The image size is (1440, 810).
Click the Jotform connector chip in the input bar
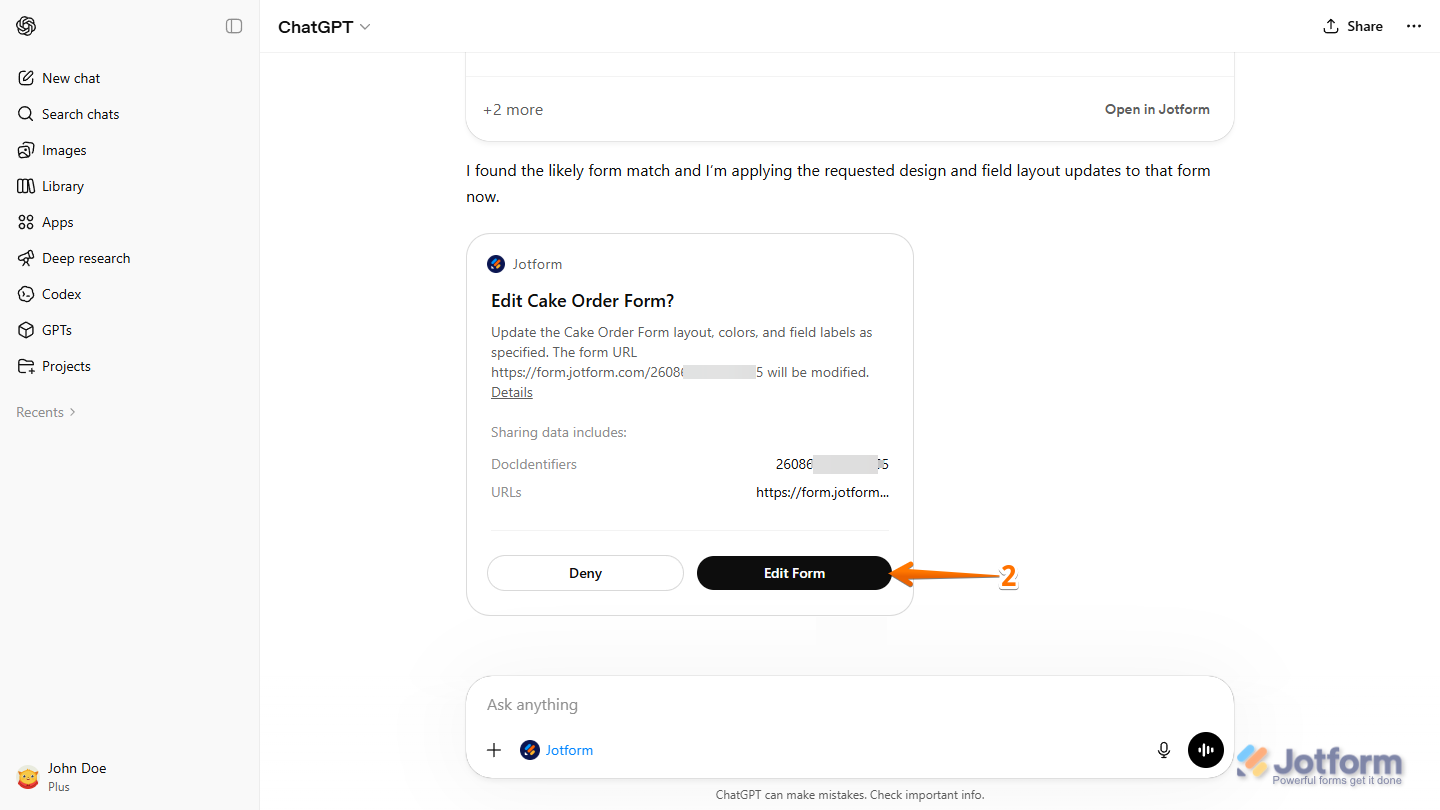coord(556,749)
